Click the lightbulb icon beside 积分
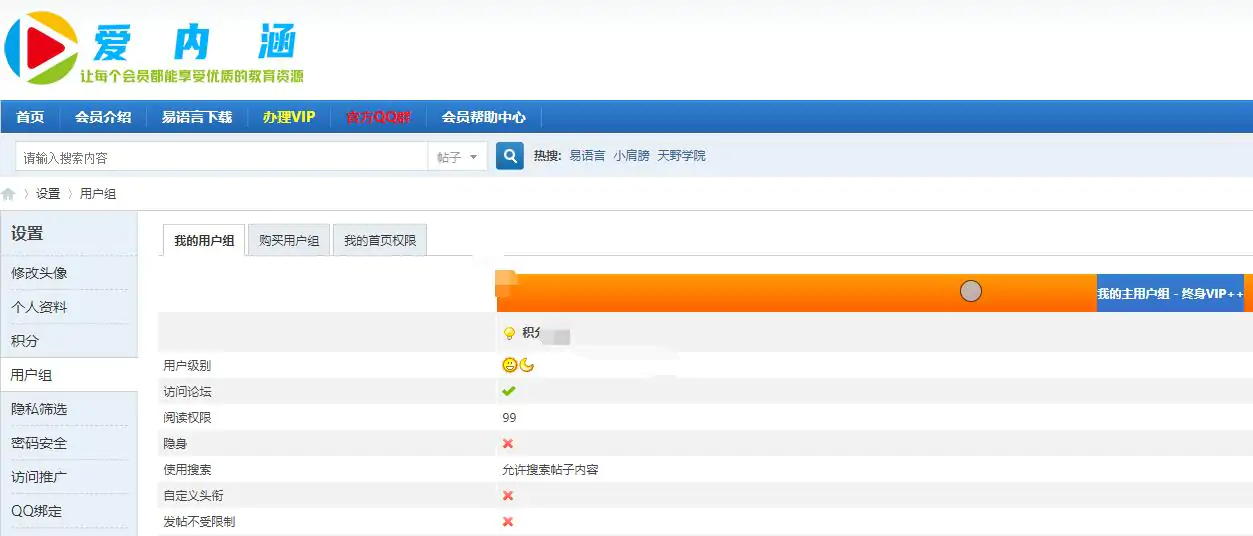 pos(509,333)
